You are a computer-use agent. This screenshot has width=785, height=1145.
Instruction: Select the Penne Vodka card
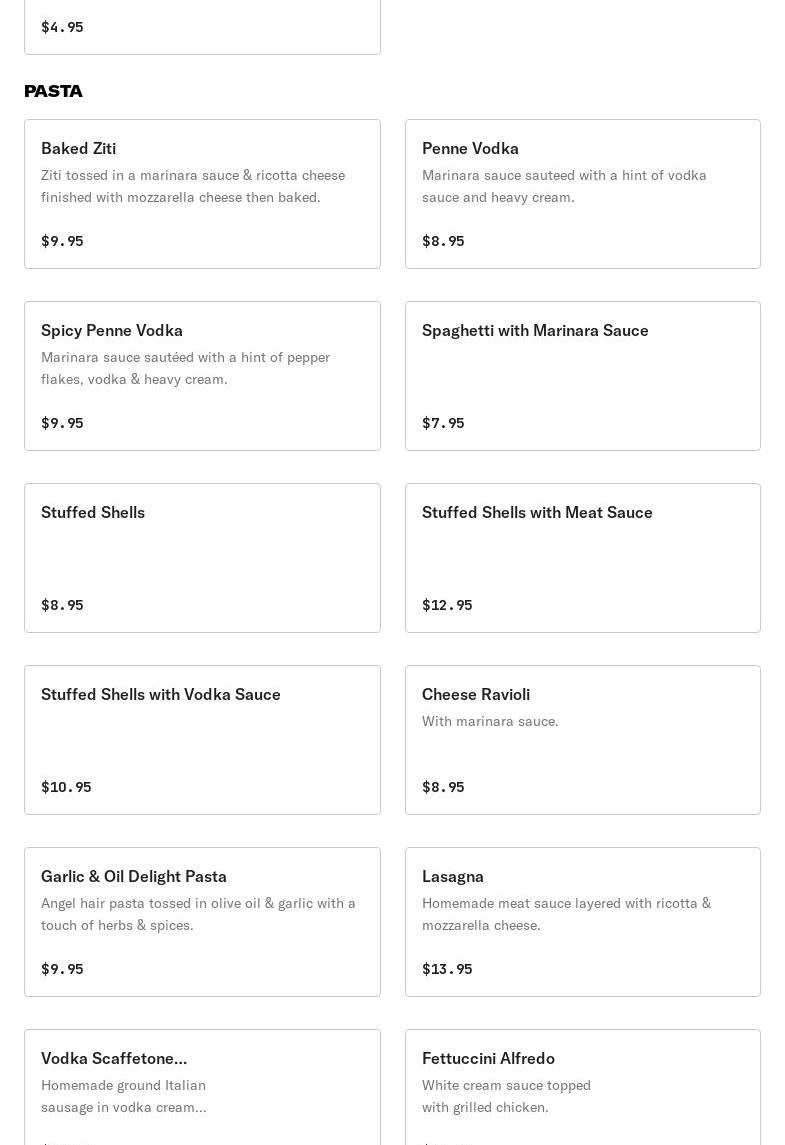tap(583, 194)
